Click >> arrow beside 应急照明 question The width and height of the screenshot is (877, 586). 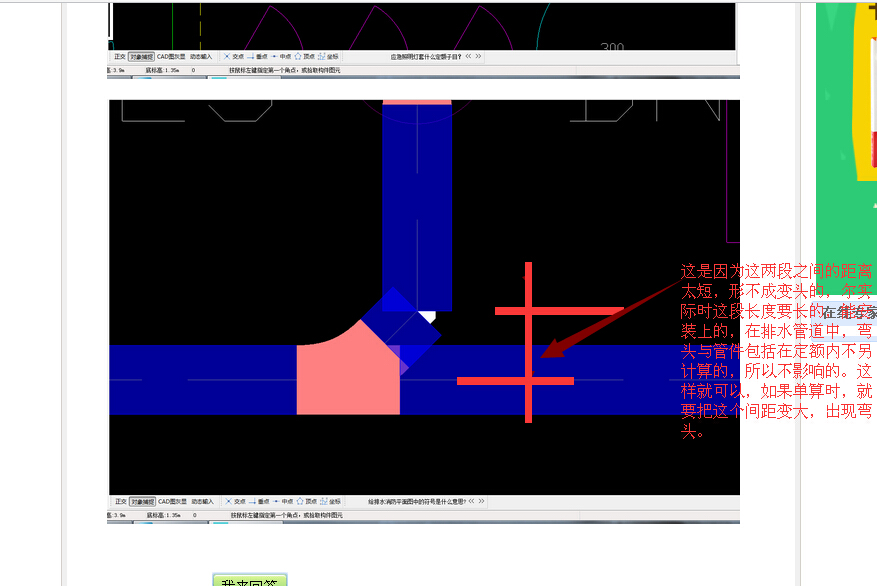[478, 56]
